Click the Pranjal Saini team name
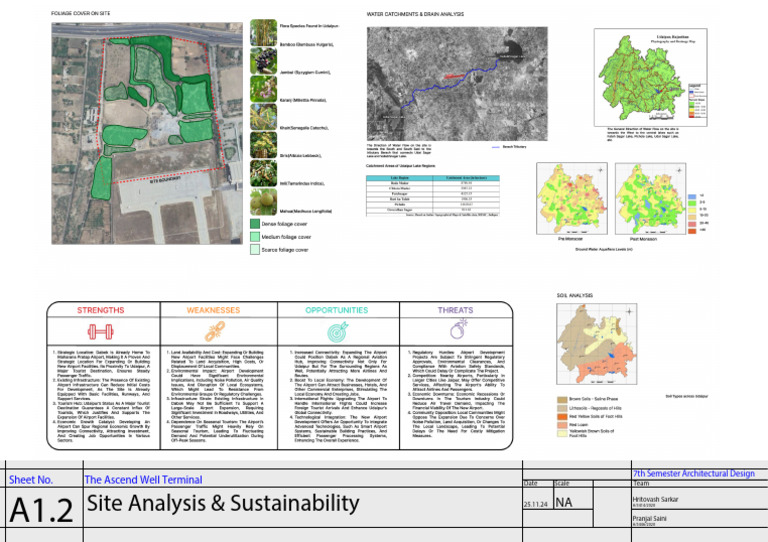 (x=649, y=518)
